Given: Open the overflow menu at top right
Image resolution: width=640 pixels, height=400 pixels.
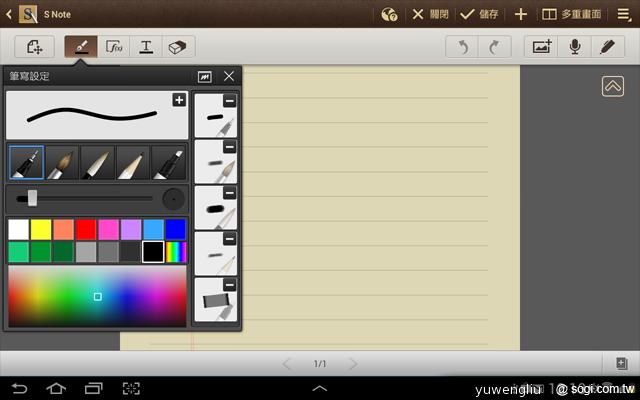Looking at the screenshot, I should [x=624, y=14].
